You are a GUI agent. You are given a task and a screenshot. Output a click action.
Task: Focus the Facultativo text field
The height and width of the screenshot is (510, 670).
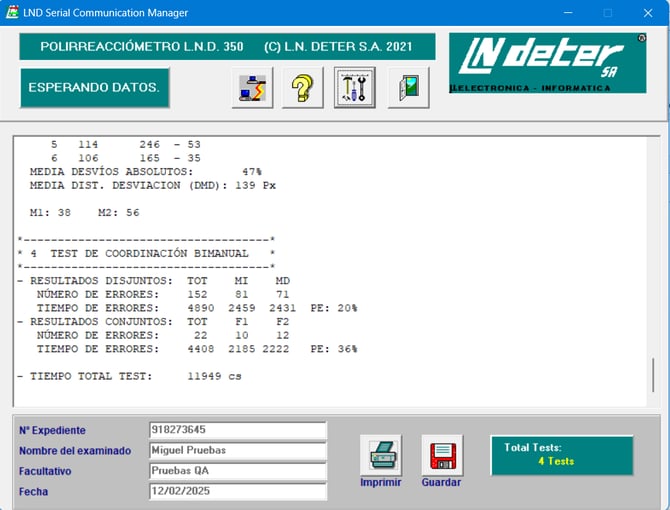coord(237,471)
